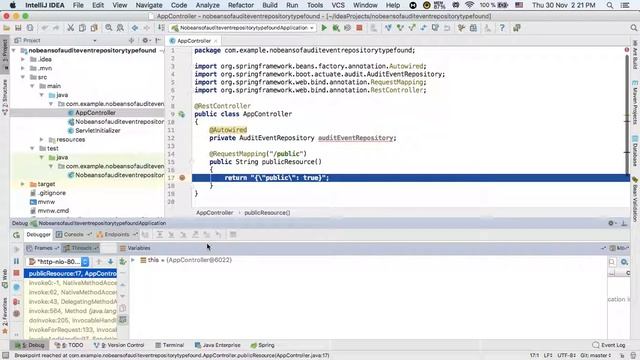Click the Back navigation arrow icon
Image resolution: width=640 pixels, height=360 pixels.
pos(135,28)
